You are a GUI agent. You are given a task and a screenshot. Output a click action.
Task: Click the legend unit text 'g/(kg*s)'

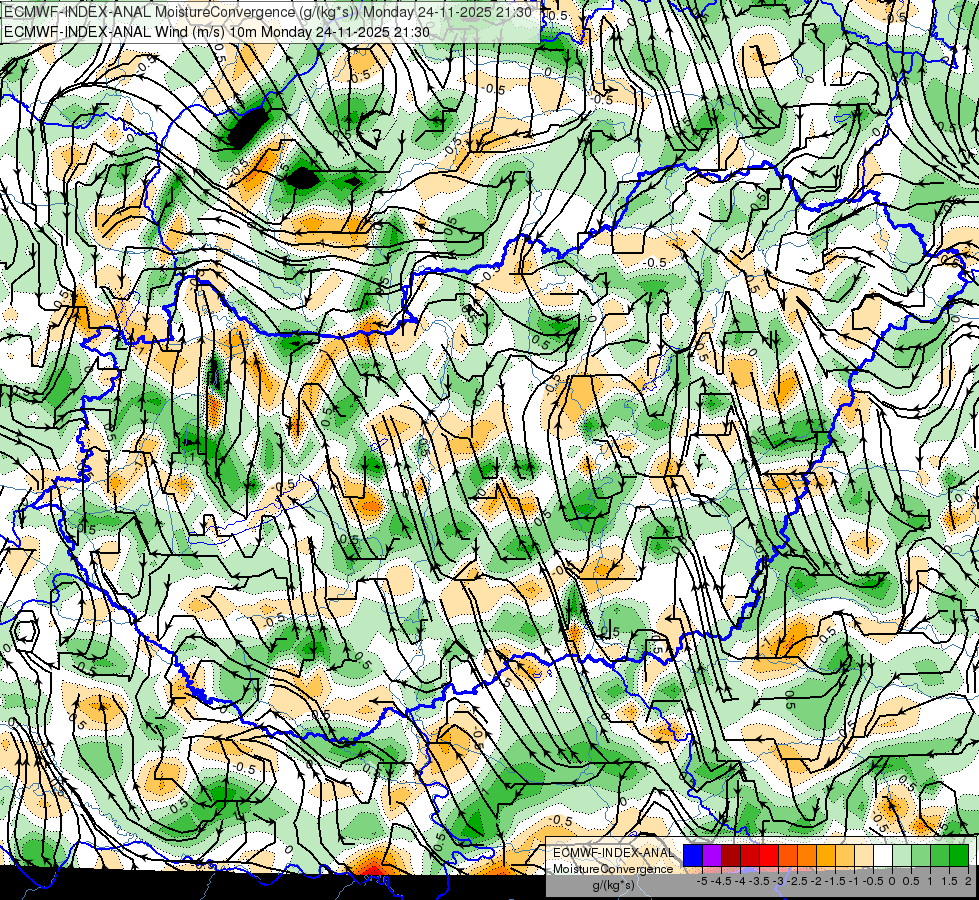613,885
